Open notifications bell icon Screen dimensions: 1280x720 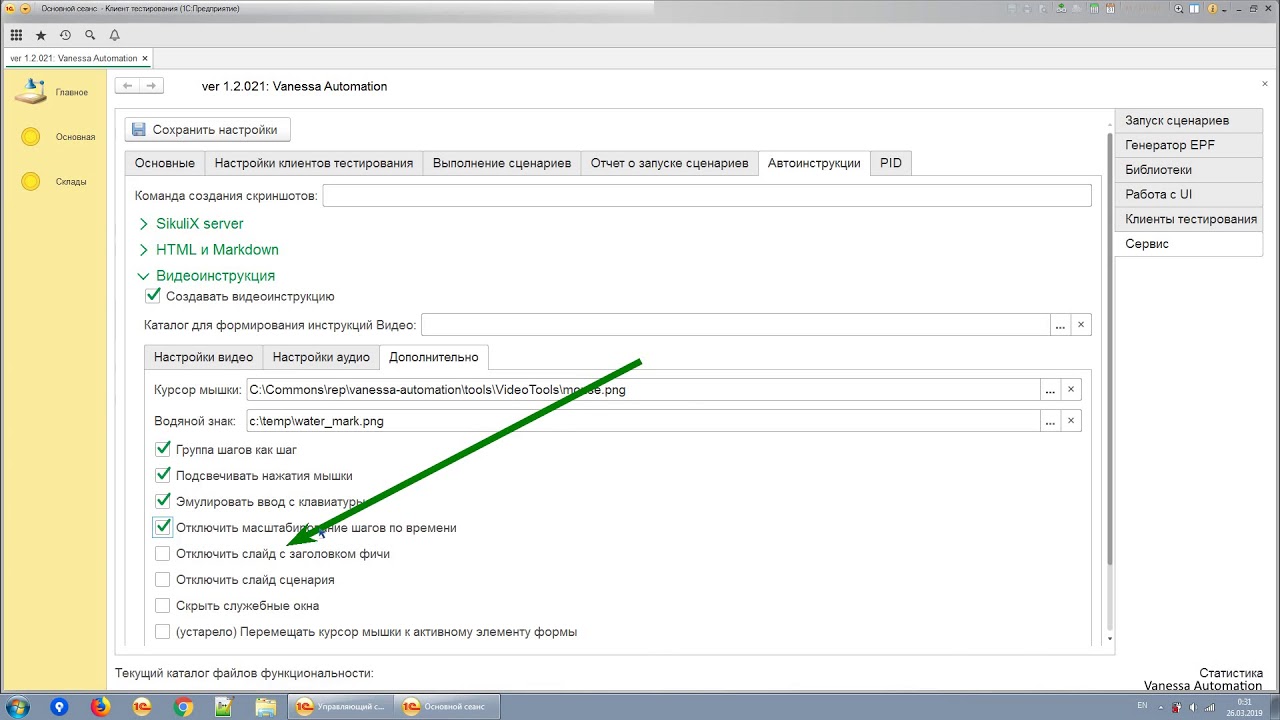coord(114,35)
